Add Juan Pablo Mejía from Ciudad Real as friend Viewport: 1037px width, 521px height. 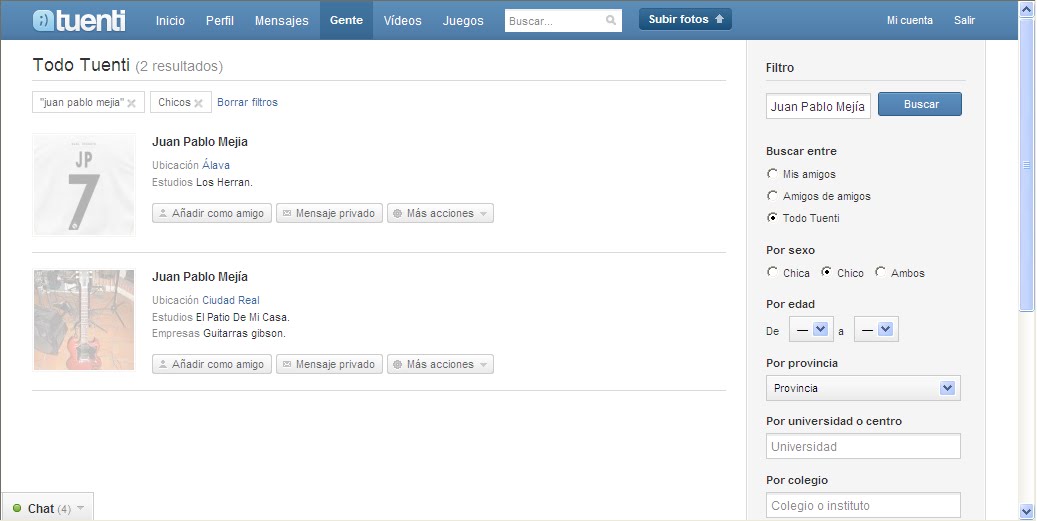[x=212, y=364]
